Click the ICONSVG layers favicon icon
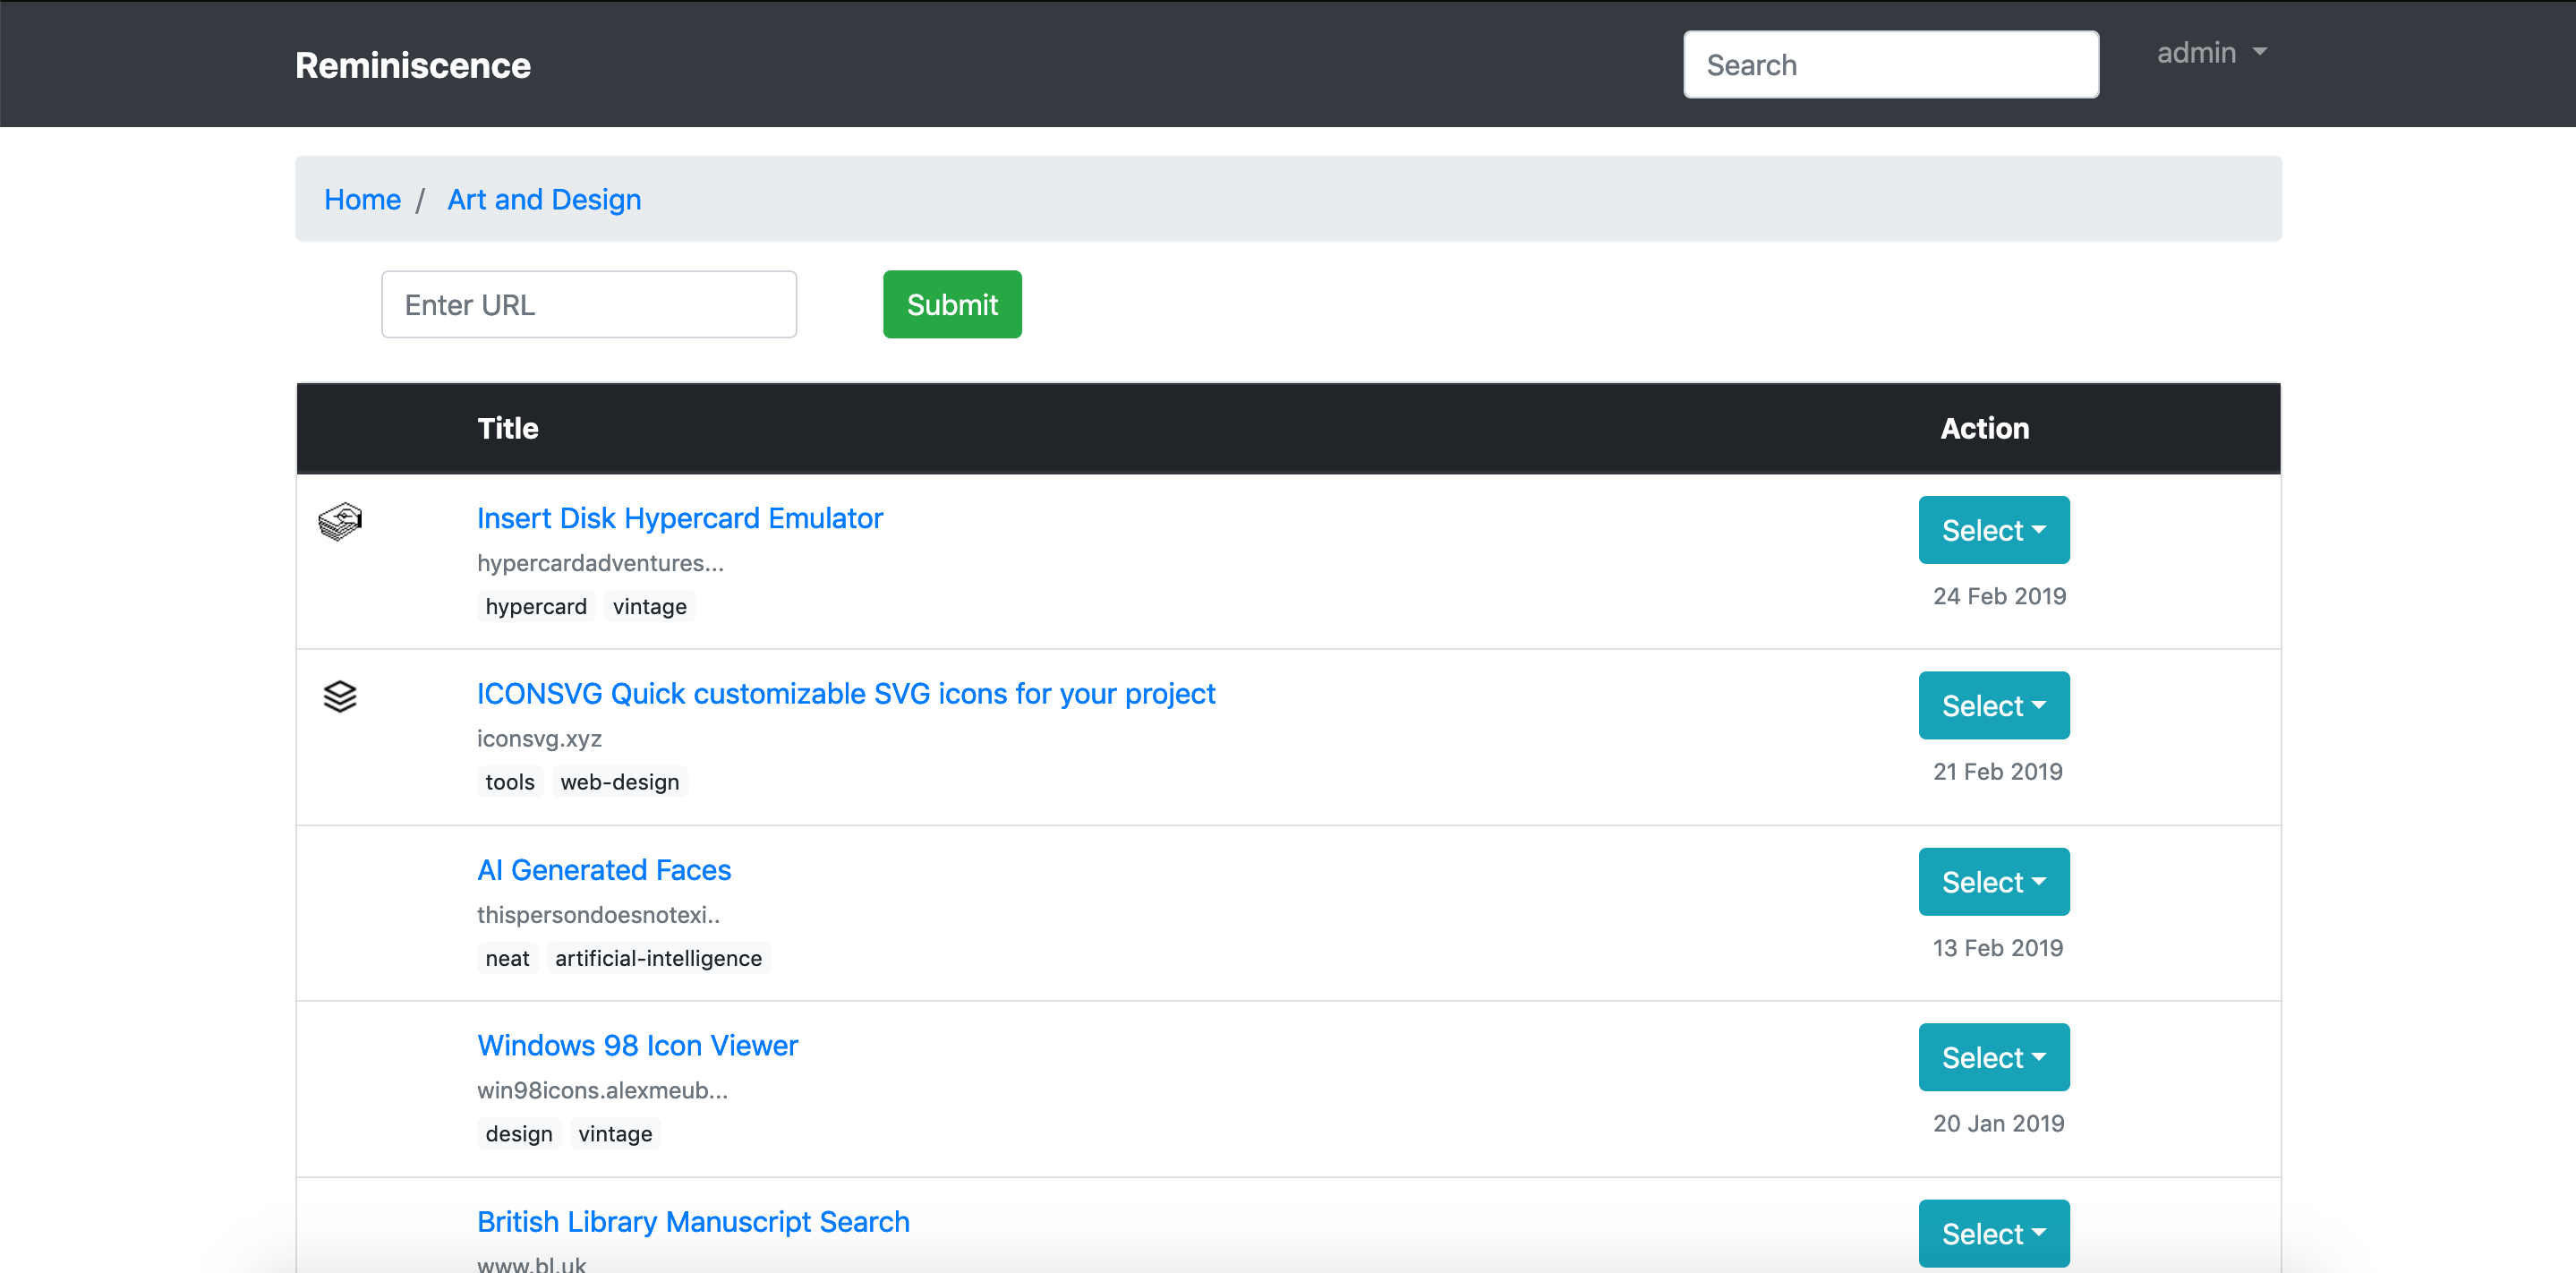 tap(340, 696)
